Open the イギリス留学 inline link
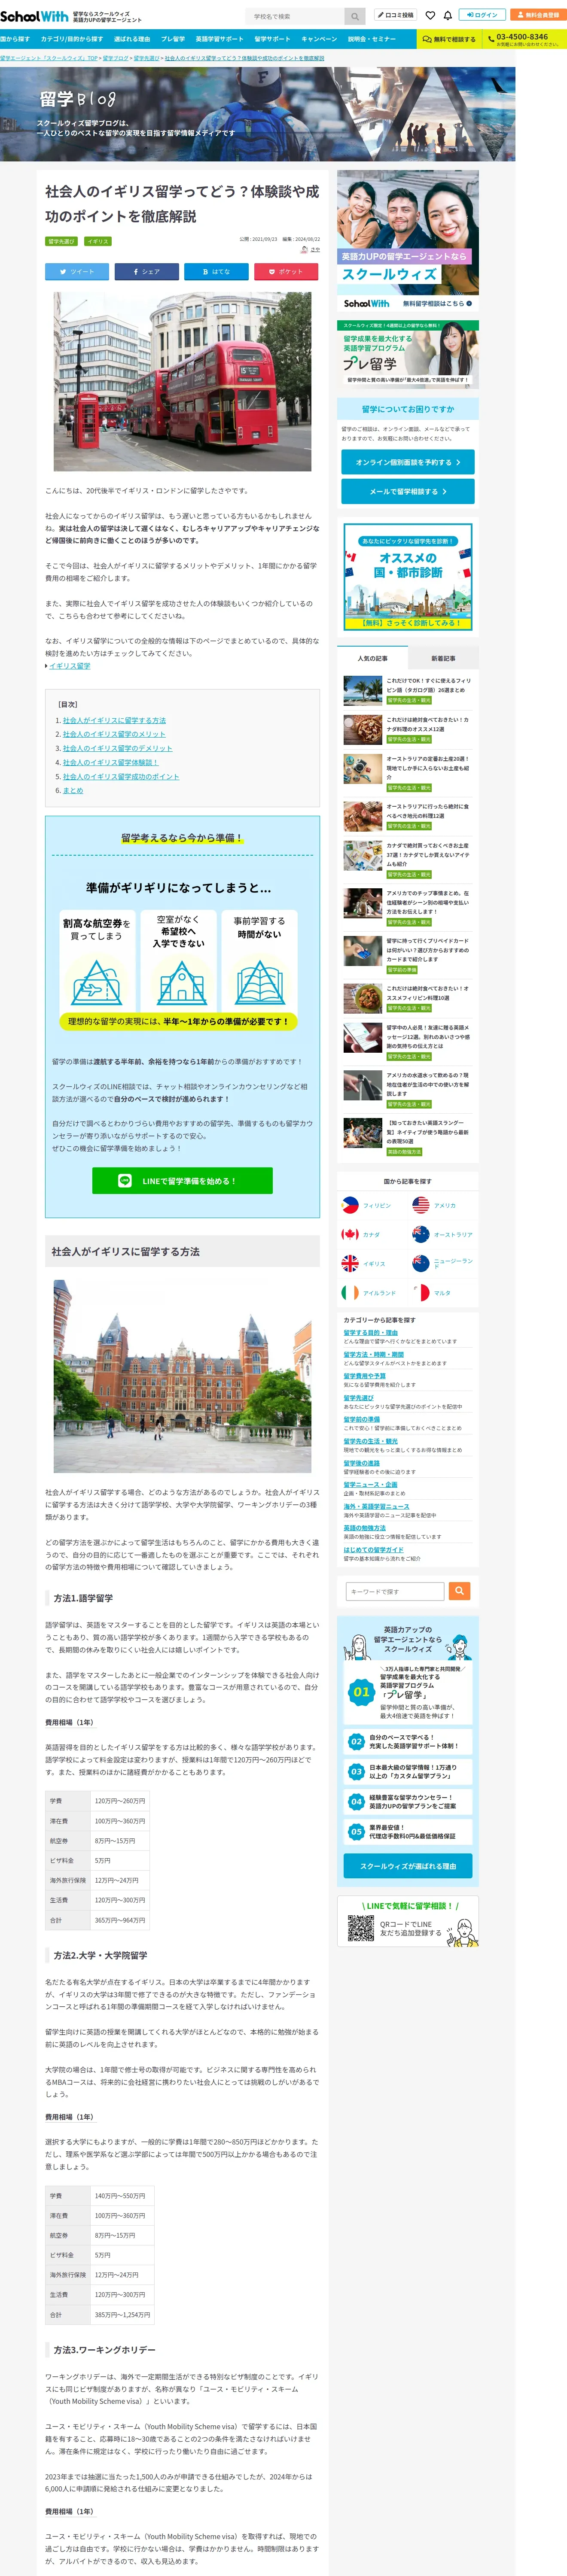Image resolution: width=567 pixels, height=2576 pixels. point(69,665)
